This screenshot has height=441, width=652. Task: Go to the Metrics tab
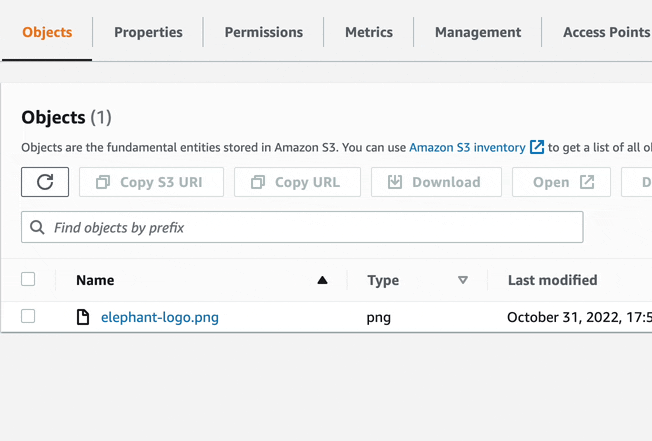[x=369, y=32]
